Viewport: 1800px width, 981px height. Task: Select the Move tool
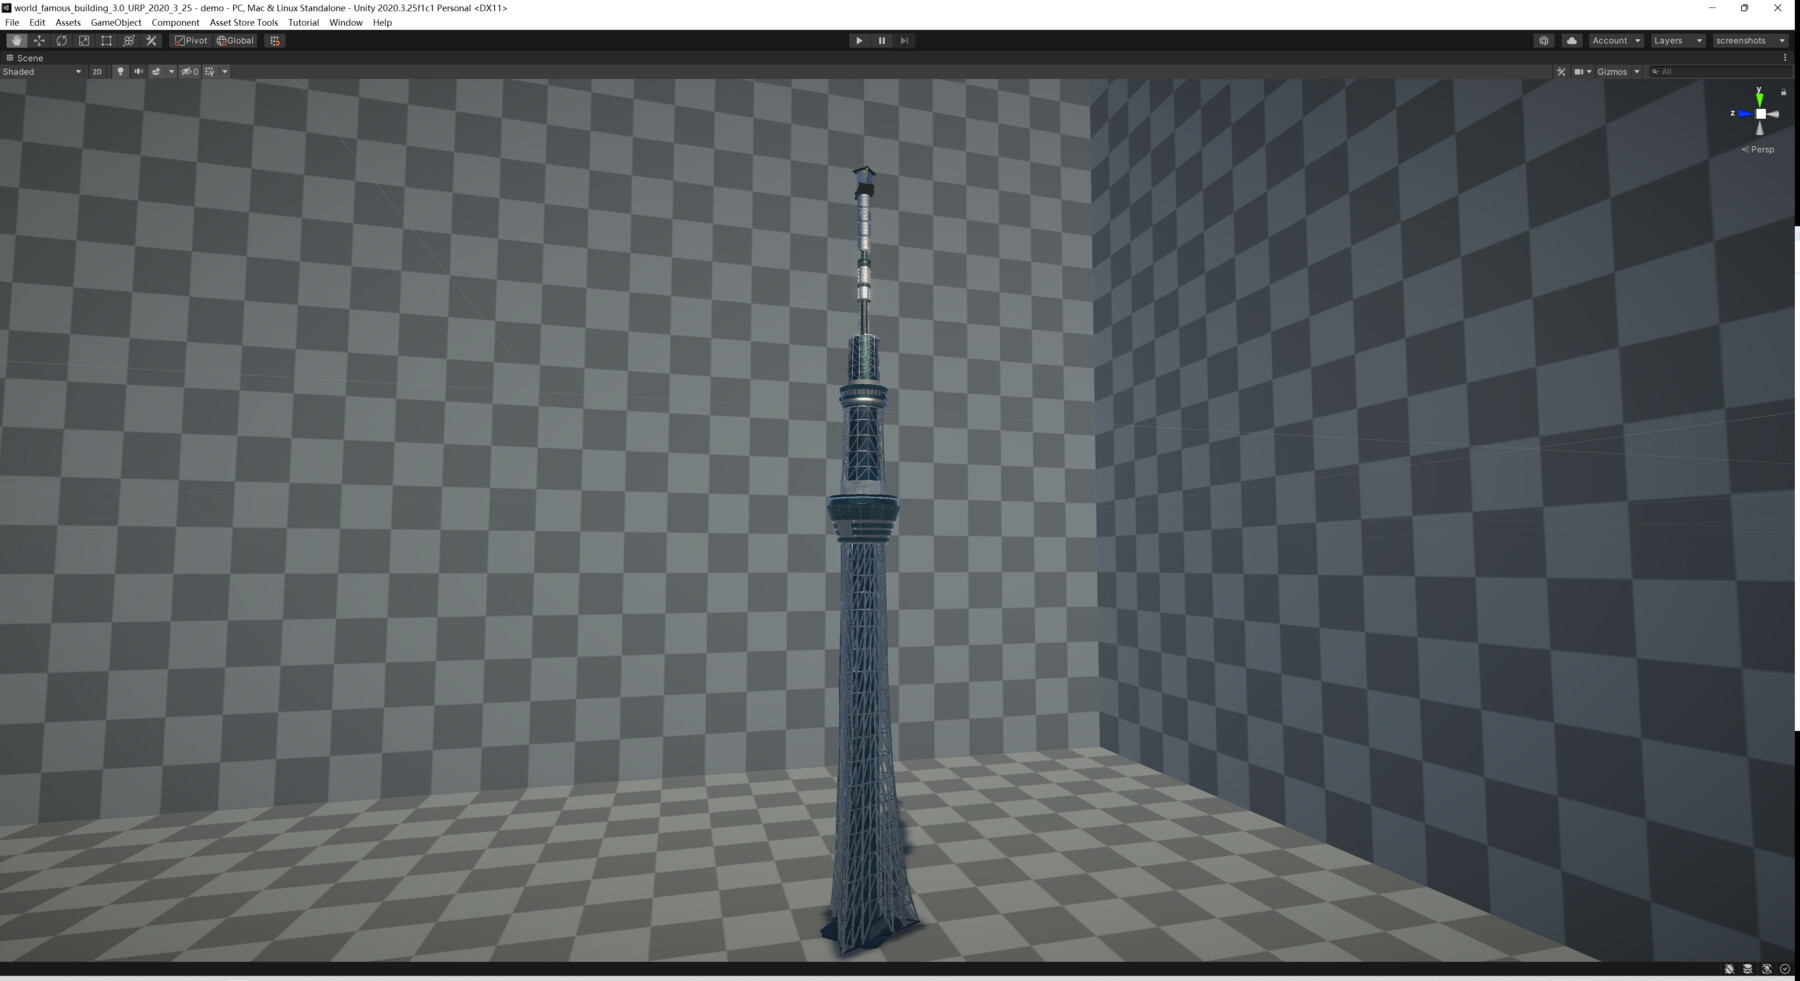pyautogui.click(x=39, y=41)
